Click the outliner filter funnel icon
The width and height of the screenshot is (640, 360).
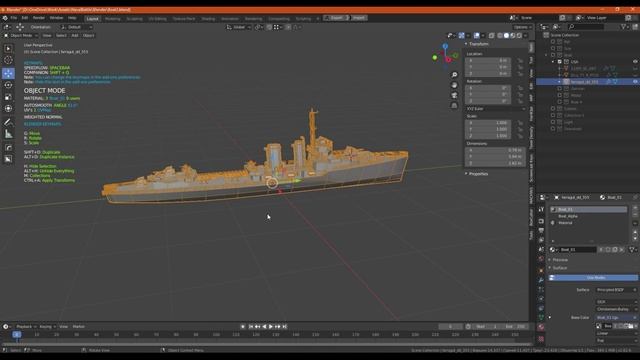pos(624,27)
